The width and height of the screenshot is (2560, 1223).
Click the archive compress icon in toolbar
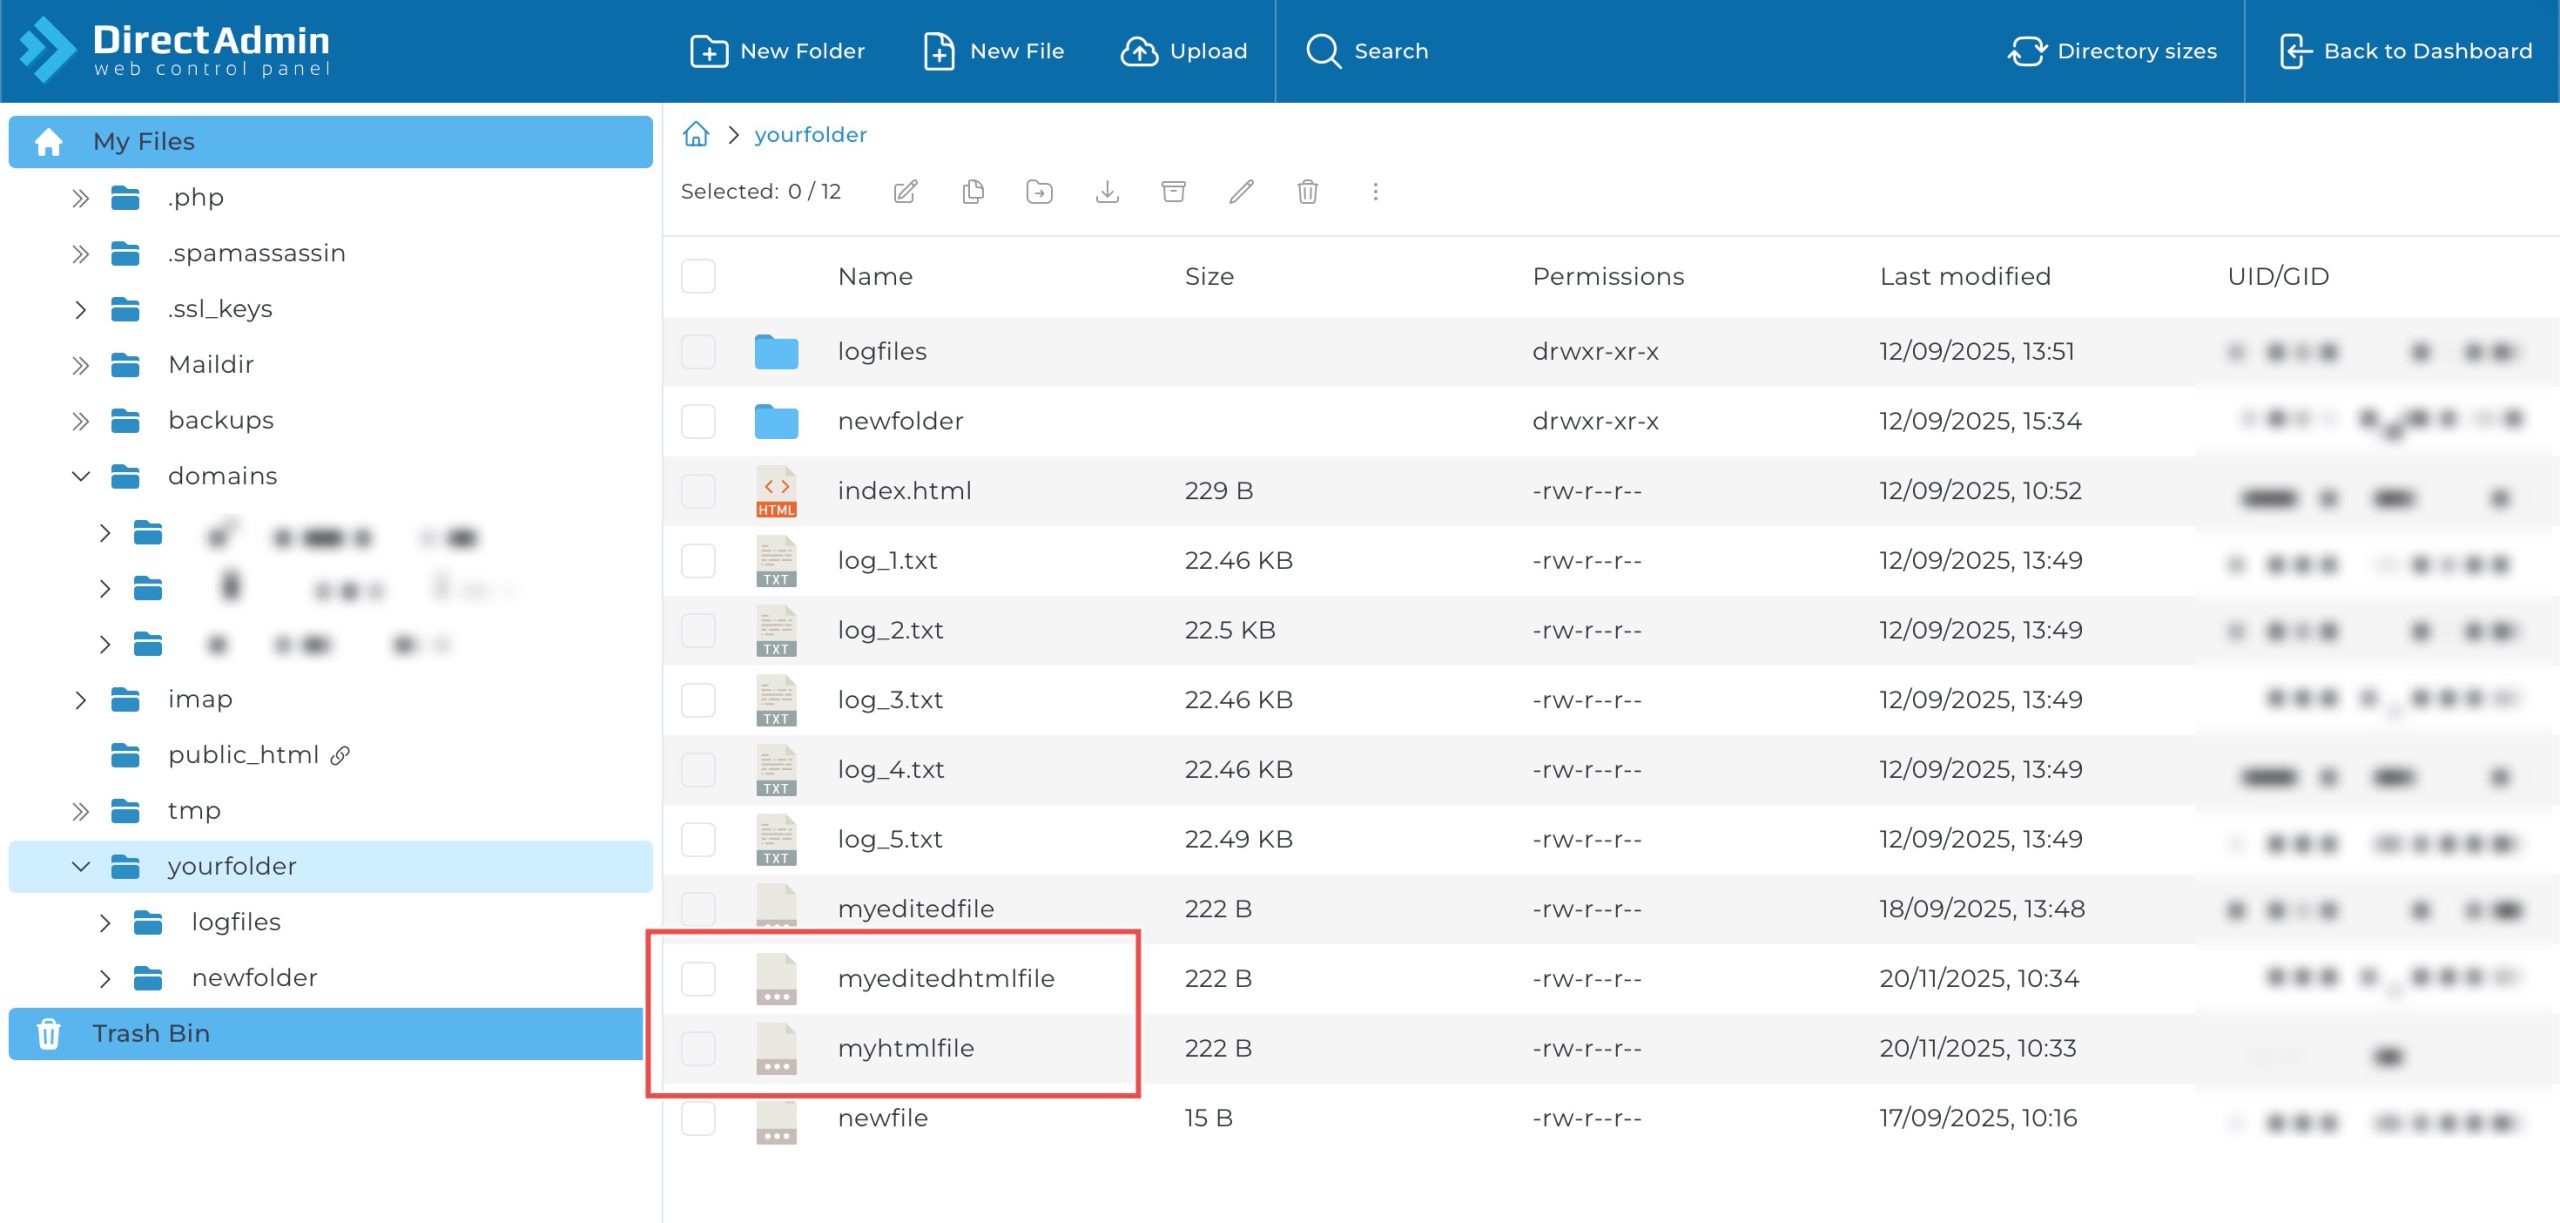(1174, 191)
